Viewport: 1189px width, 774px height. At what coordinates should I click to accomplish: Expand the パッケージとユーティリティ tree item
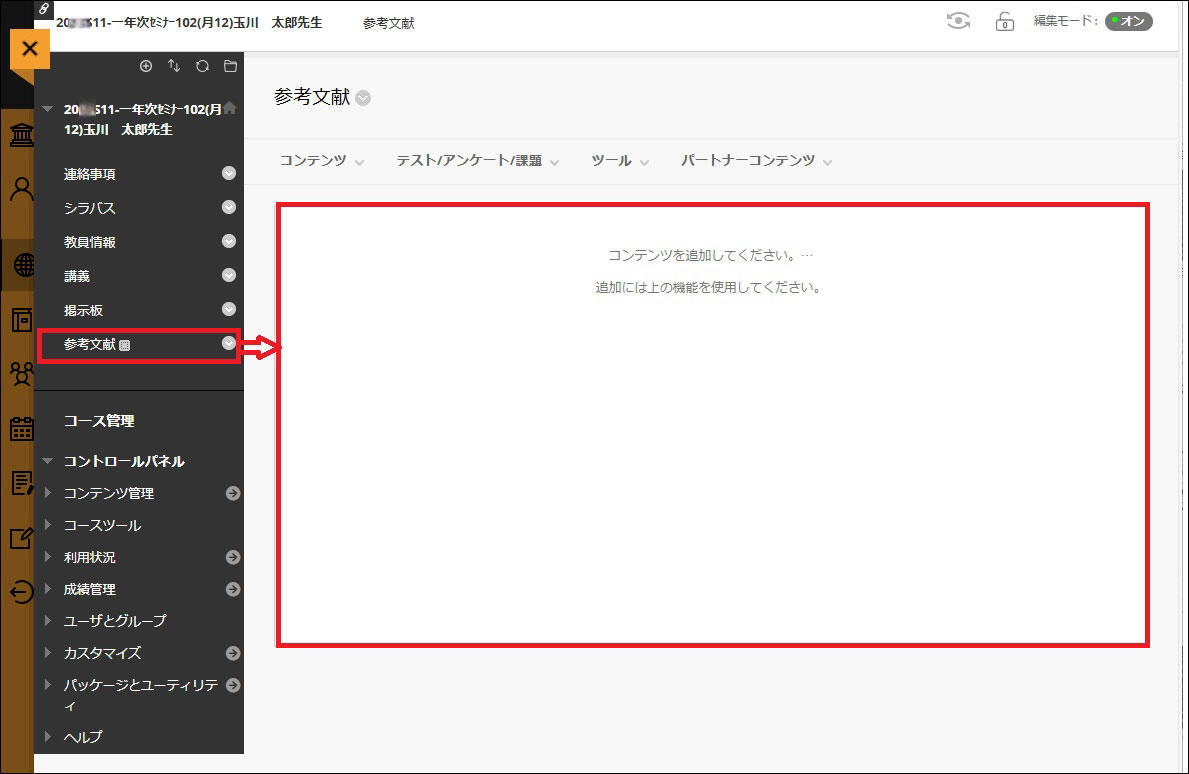(x=48, y=685)
